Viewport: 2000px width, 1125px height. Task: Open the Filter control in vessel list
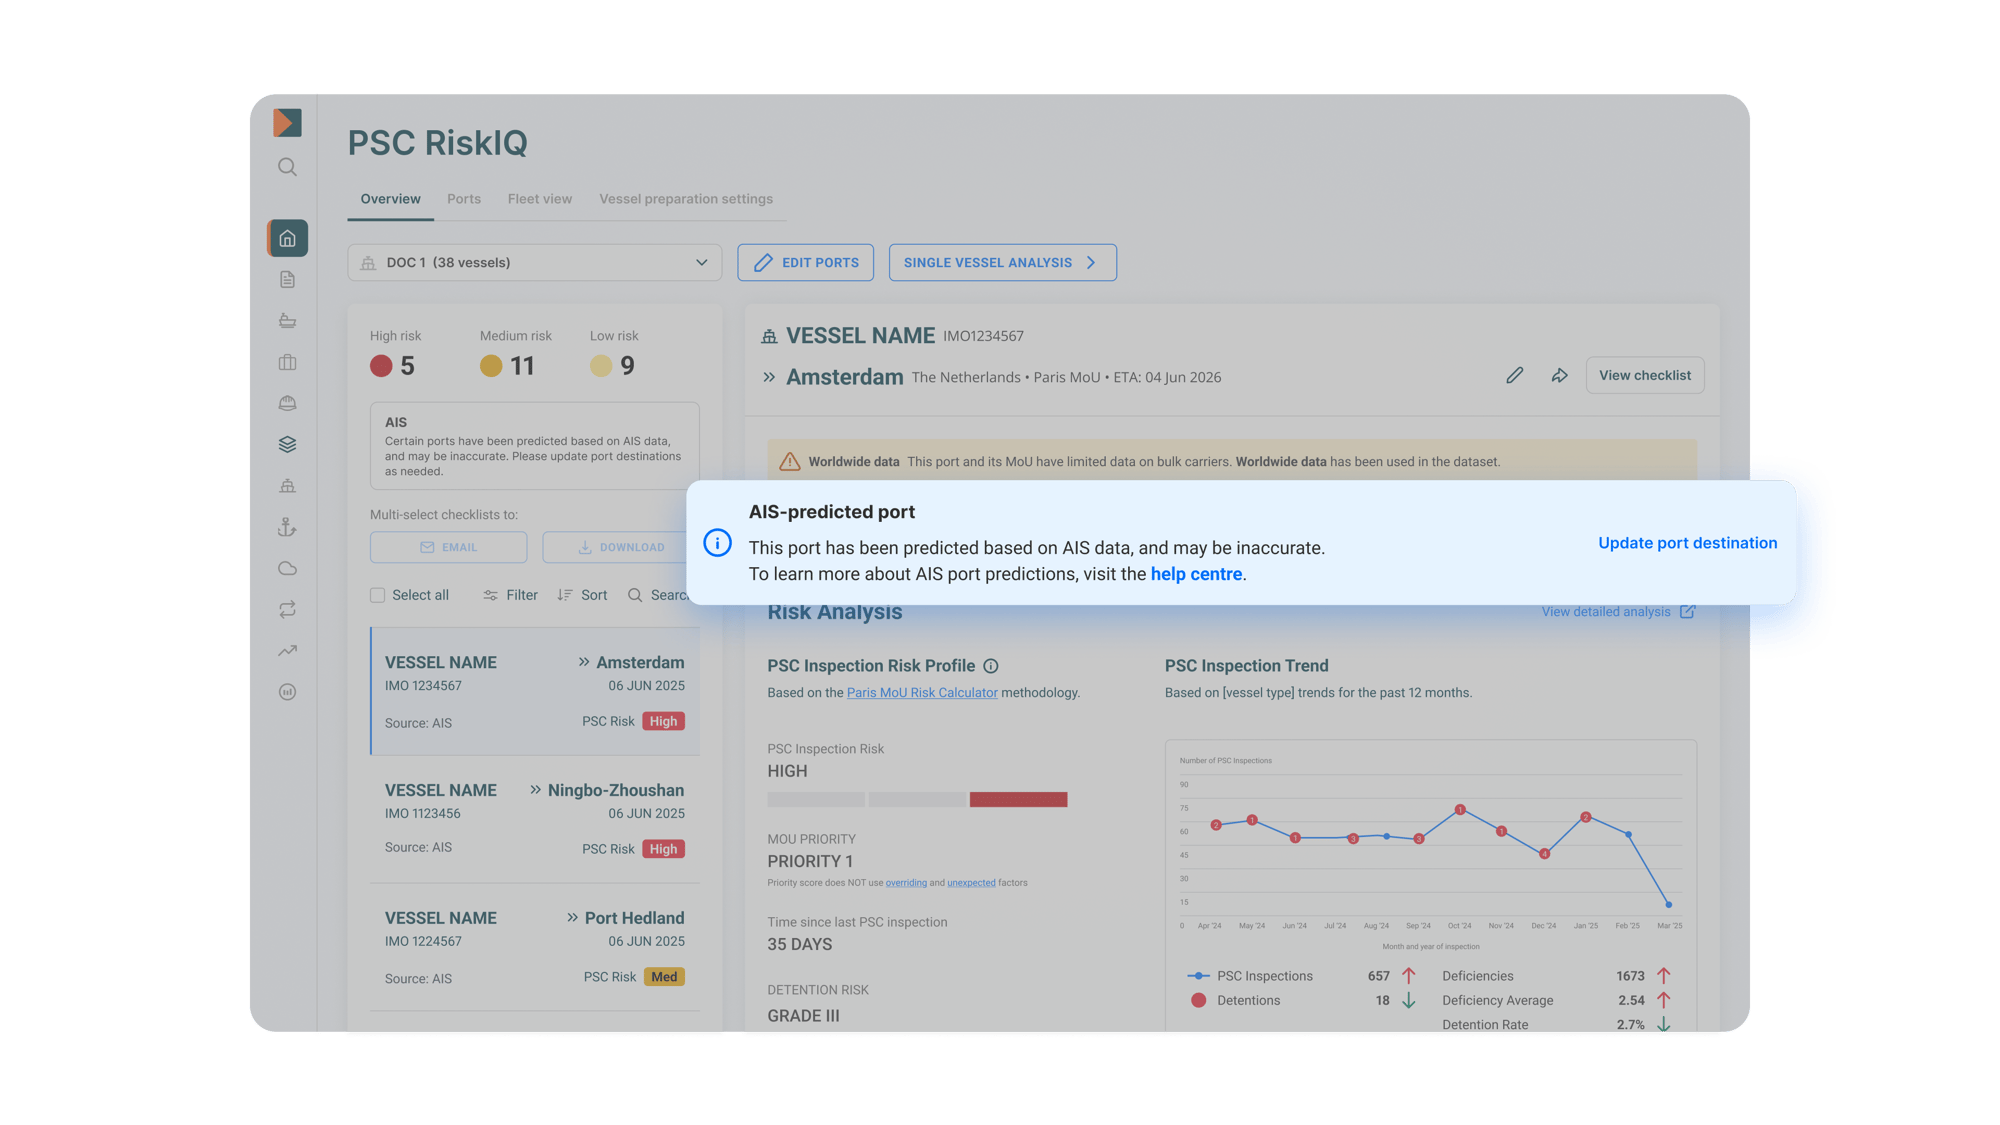[510, 595]
